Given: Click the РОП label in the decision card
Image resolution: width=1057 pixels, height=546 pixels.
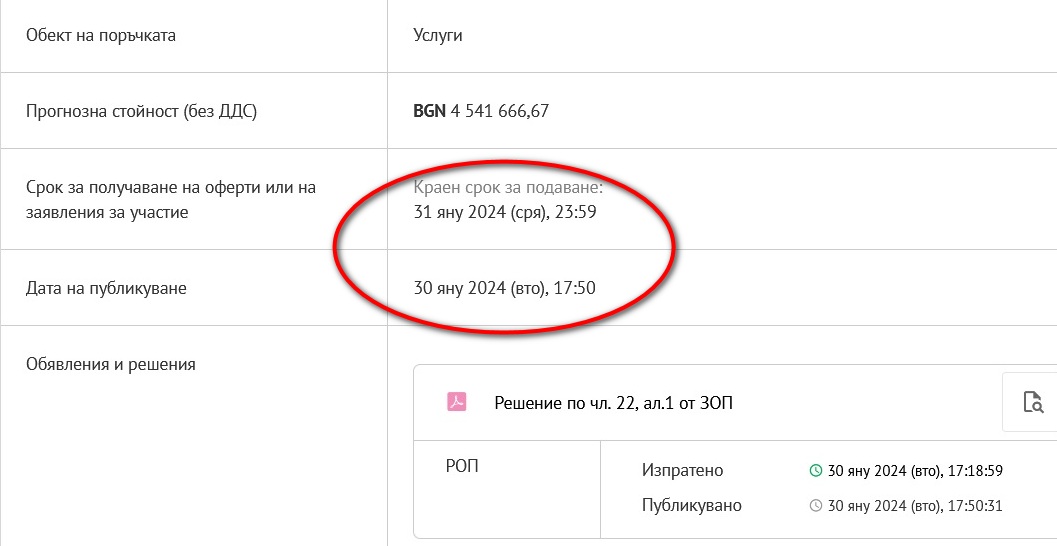Looking at the screenshot, I should 462,466.
